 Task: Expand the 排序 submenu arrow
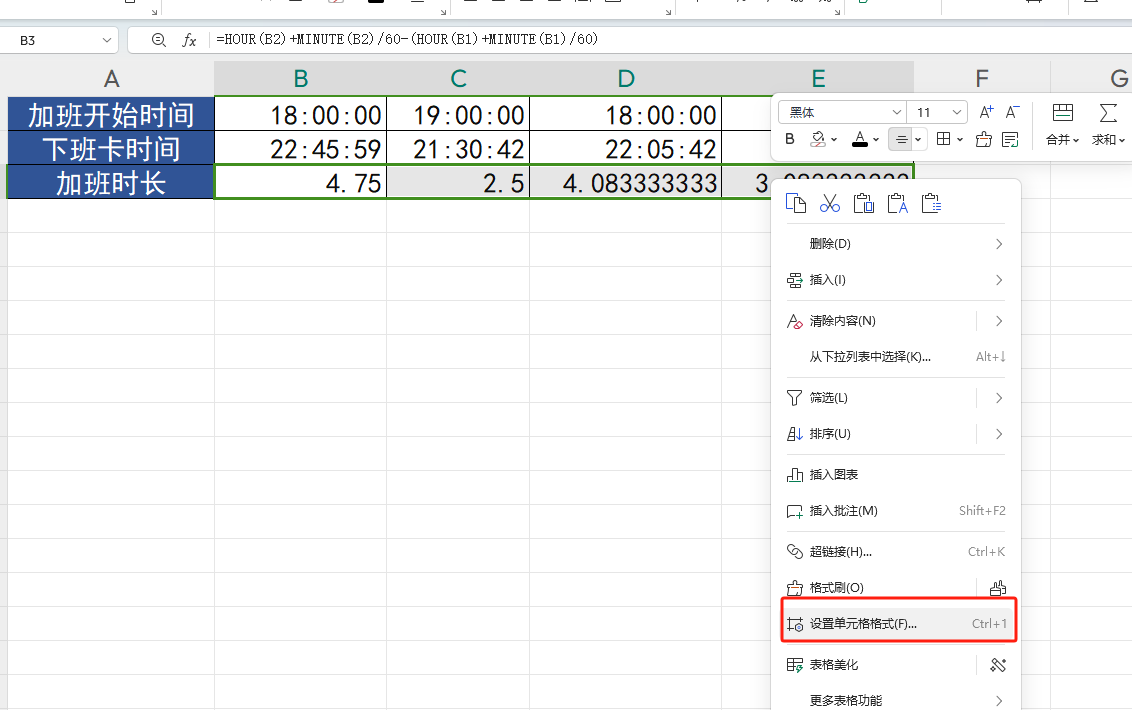pyautogui.click(x=999, y=434)
